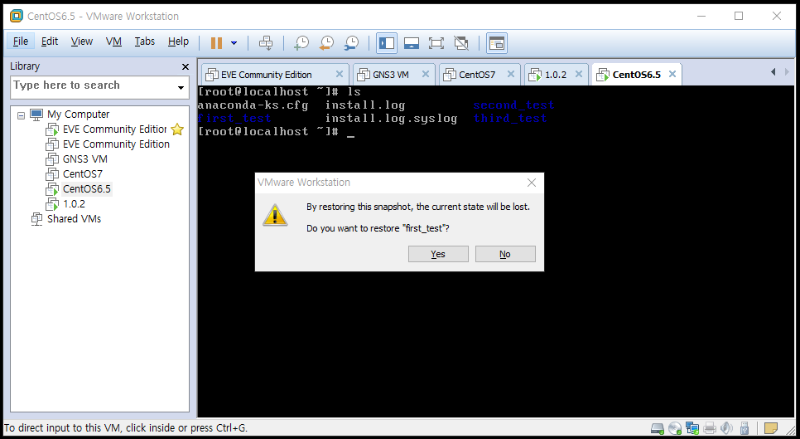800x439 pixels.
Task: Toggle the console view button
Action: click(x=496, y=43)
